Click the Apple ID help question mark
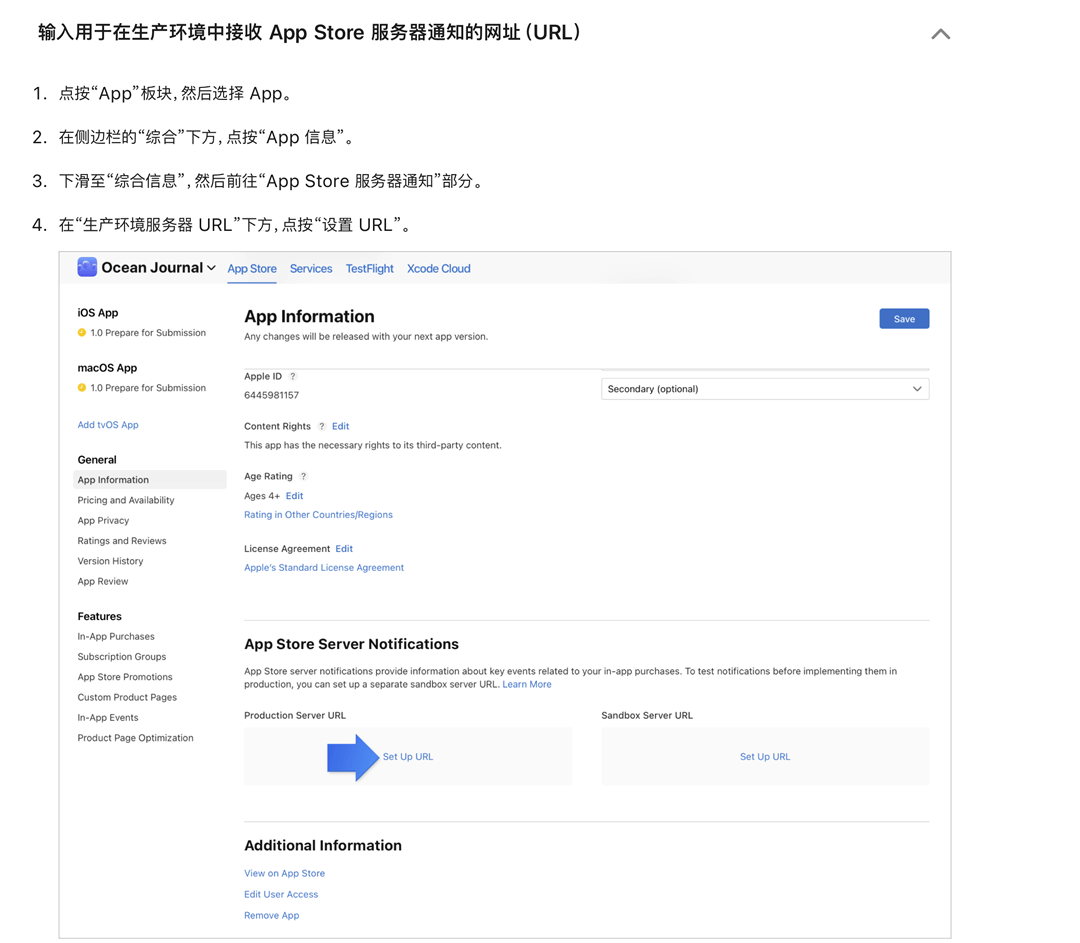Image resolution: width=1080 pixels, height=943 pixels. tap(293, 377)
